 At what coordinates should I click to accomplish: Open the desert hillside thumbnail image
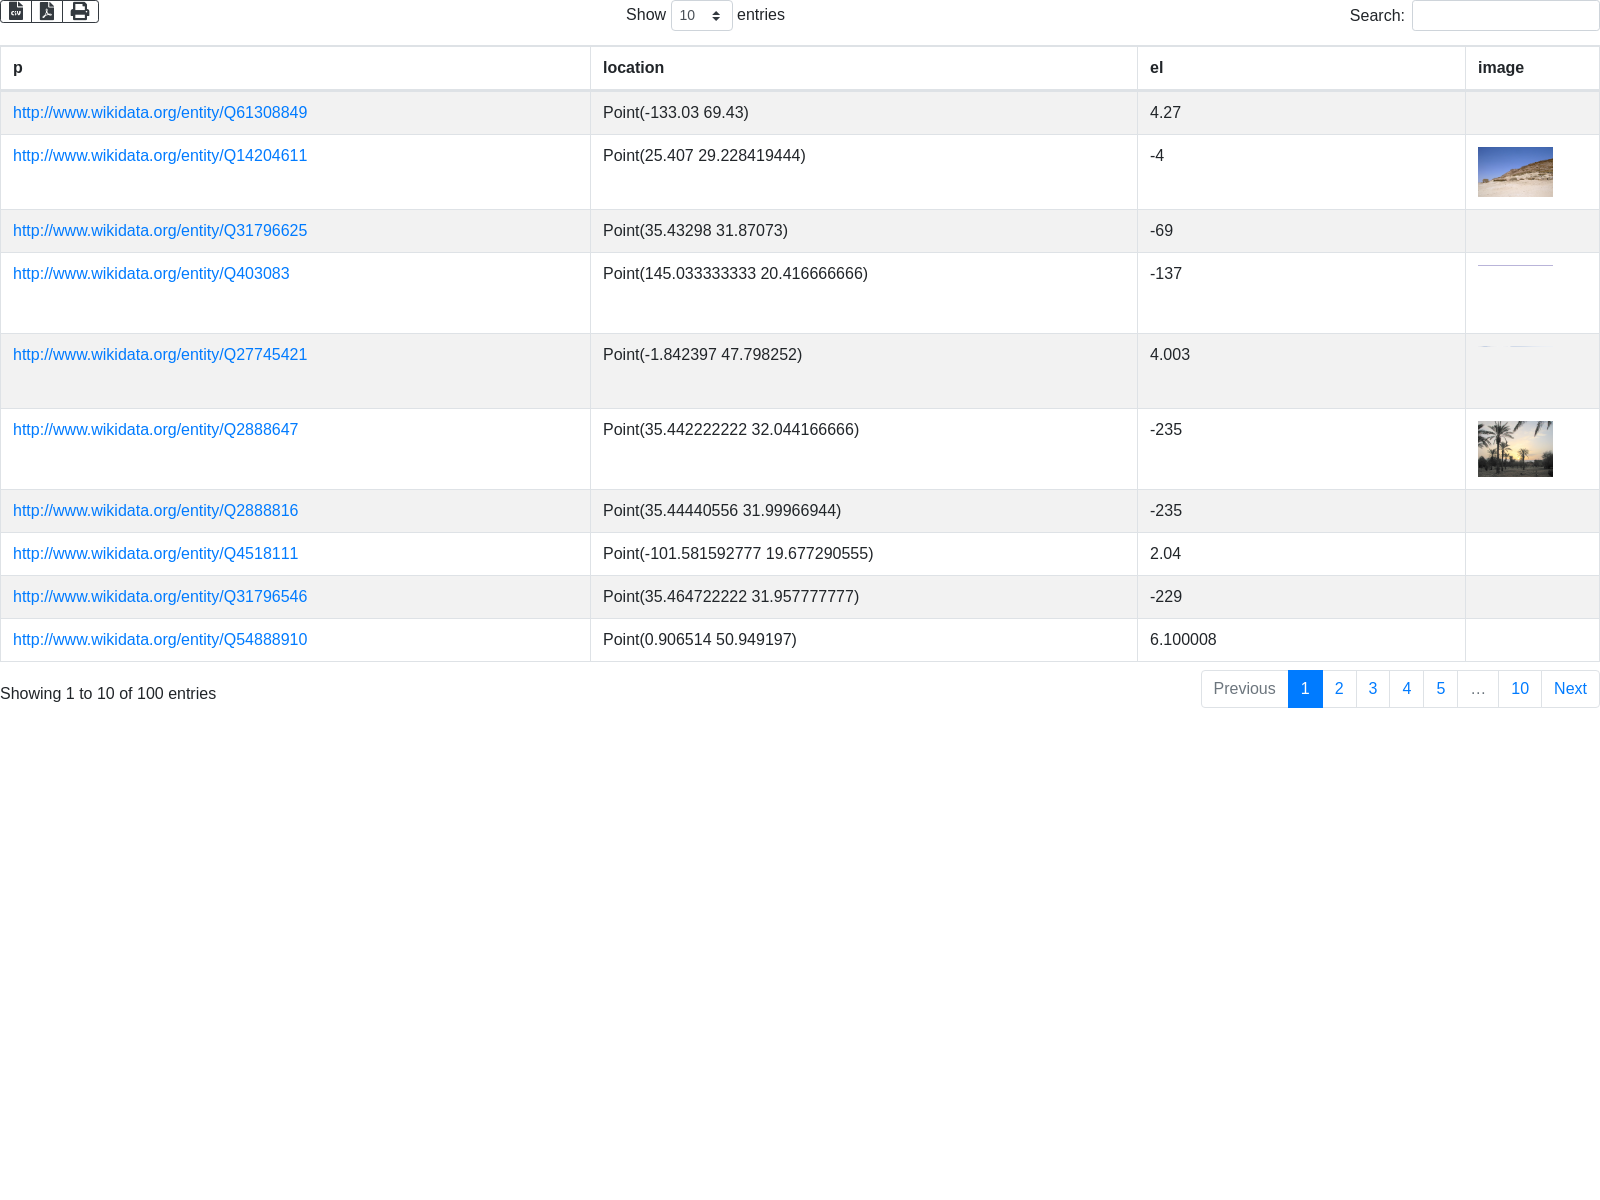(x=1515, y=172)
